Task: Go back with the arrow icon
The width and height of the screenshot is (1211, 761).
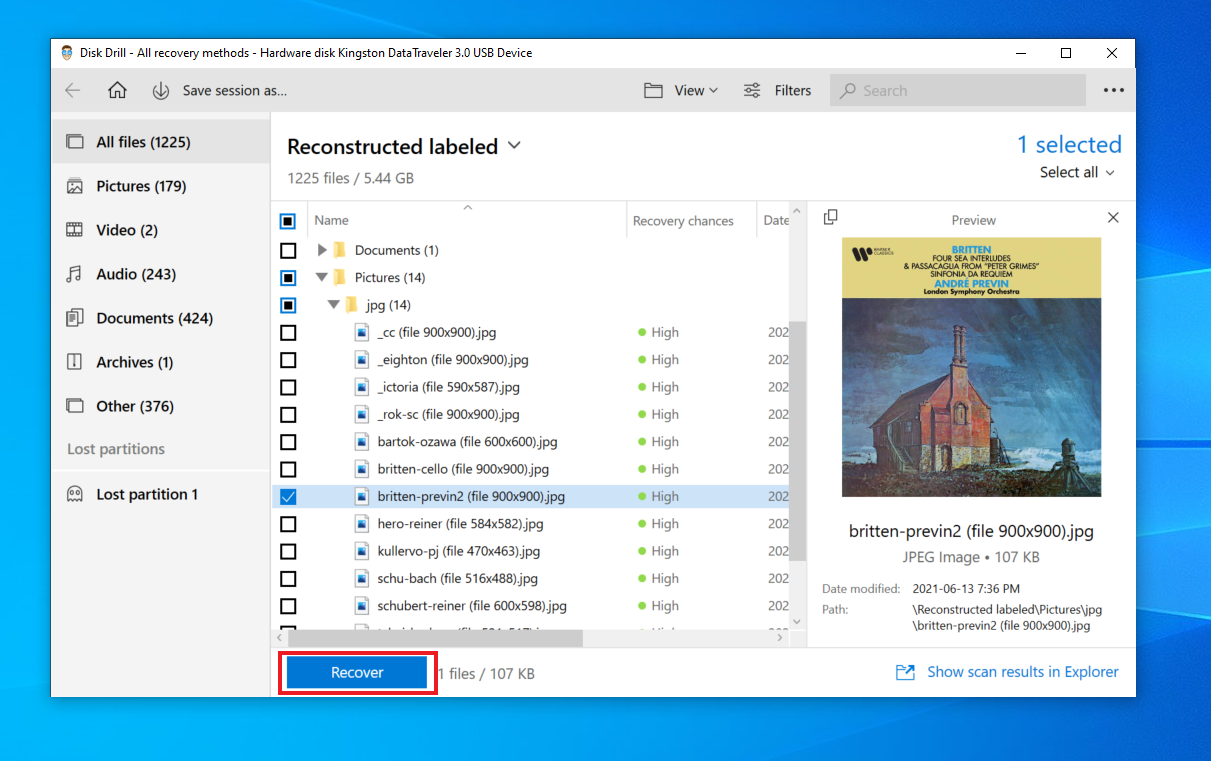Action: point(73,90)
